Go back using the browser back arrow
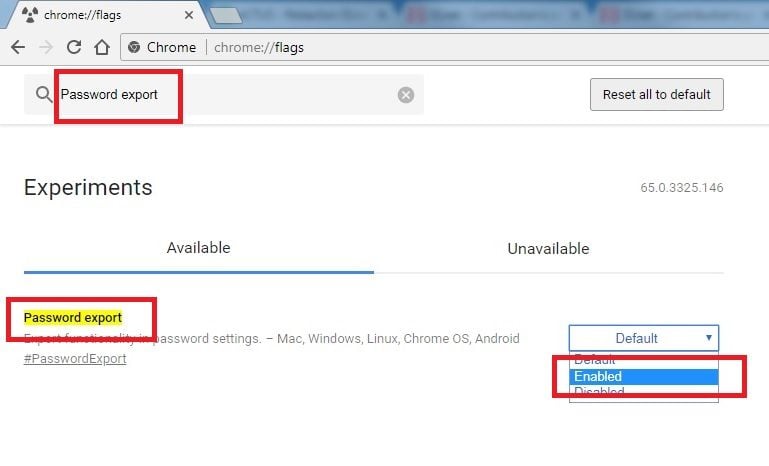This screenshot has width=769, height=466. (18, 47)
